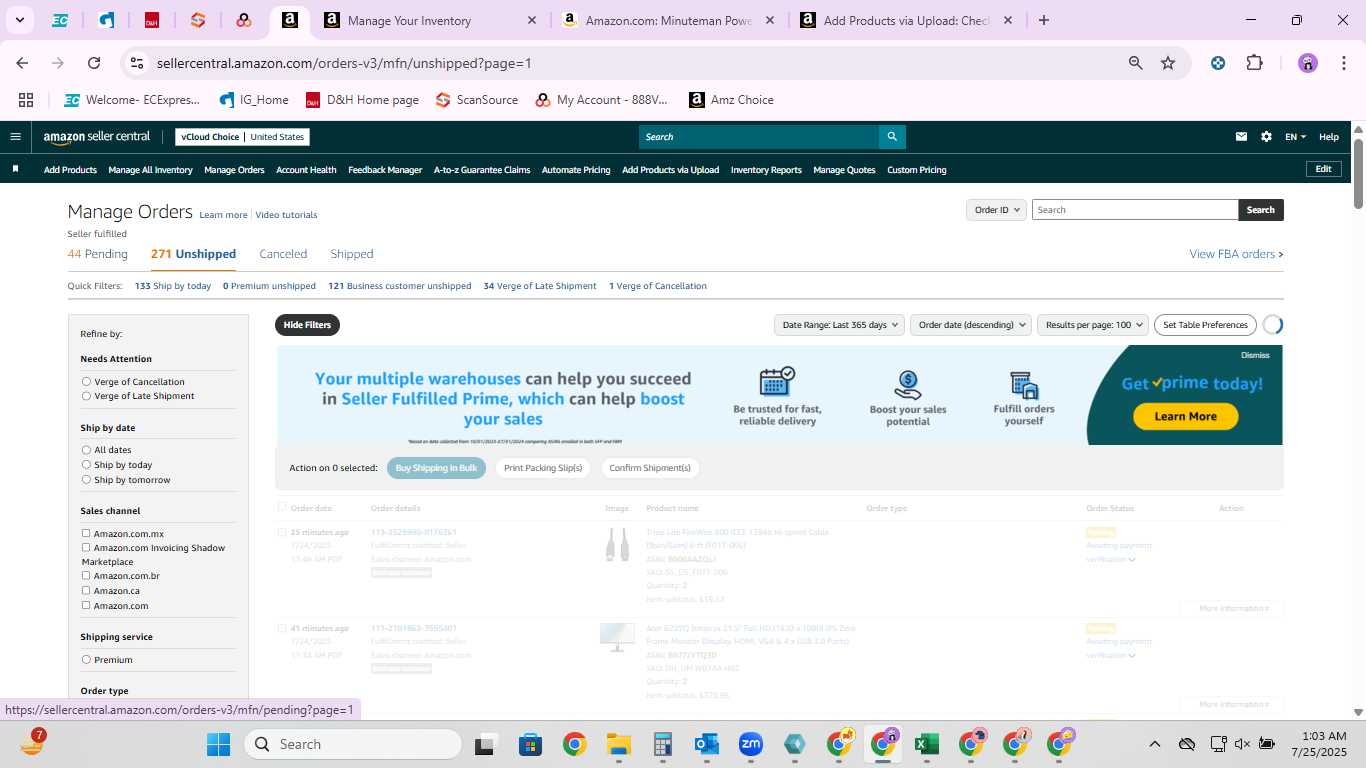
Task: Select the Premium shipping service option
Action: (x=86, y=660)
